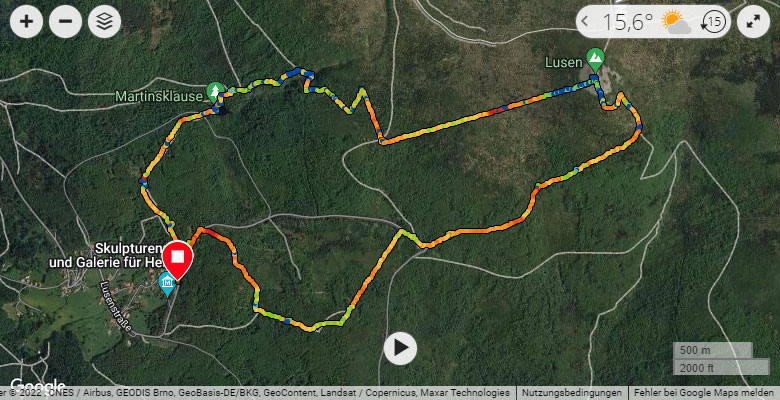Start route playback animation
780x400 pixels.
[x=400, y=348]
